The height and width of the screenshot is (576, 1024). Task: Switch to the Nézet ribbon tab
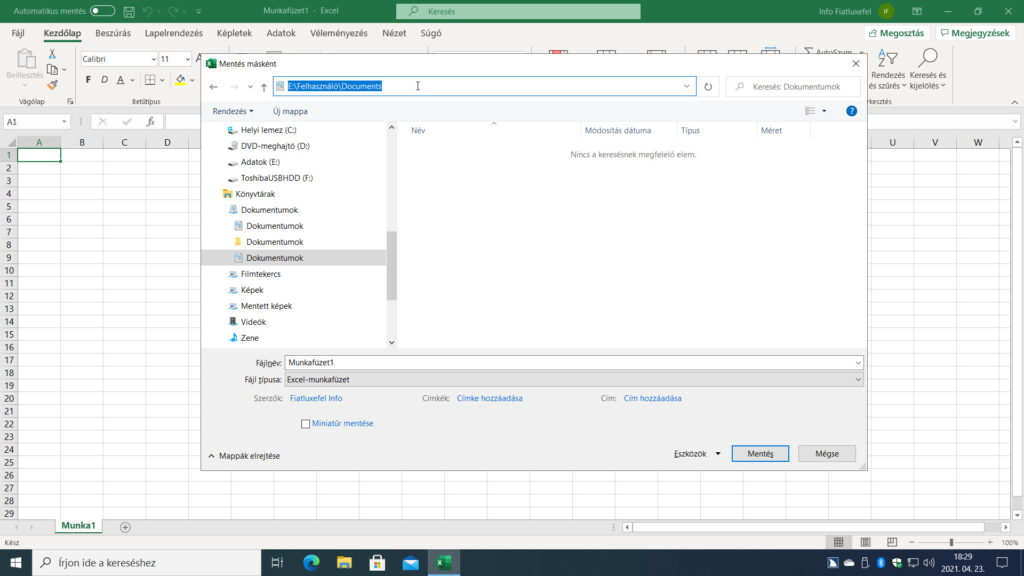394,33
